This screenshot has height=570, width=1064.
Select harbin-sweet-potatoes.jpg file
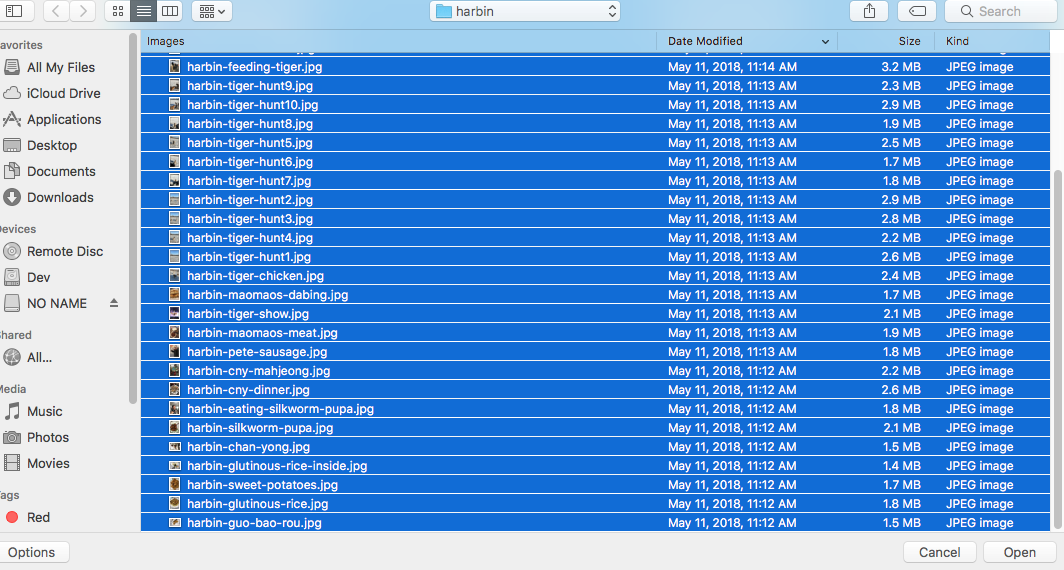[595, 484]
